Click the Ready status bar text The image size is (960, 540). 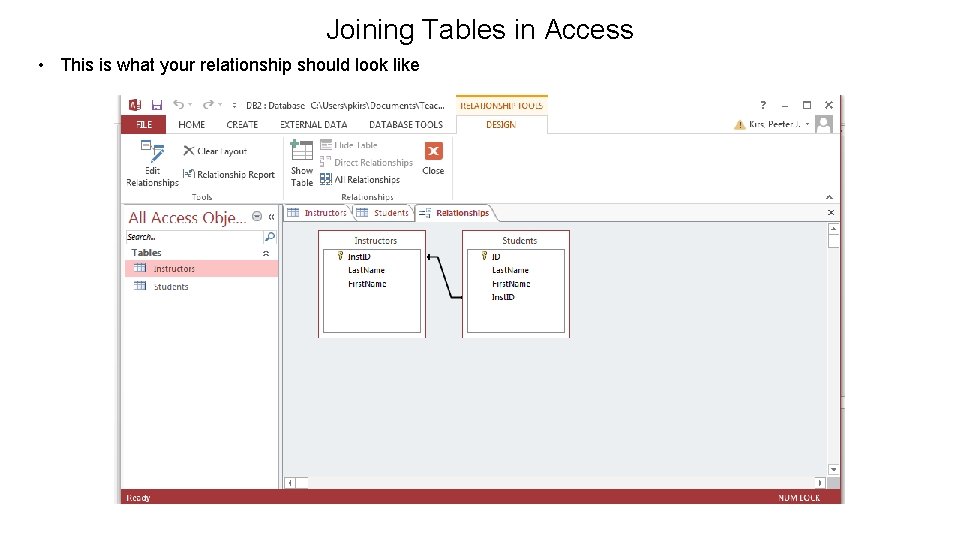click(x=138, y=498)
